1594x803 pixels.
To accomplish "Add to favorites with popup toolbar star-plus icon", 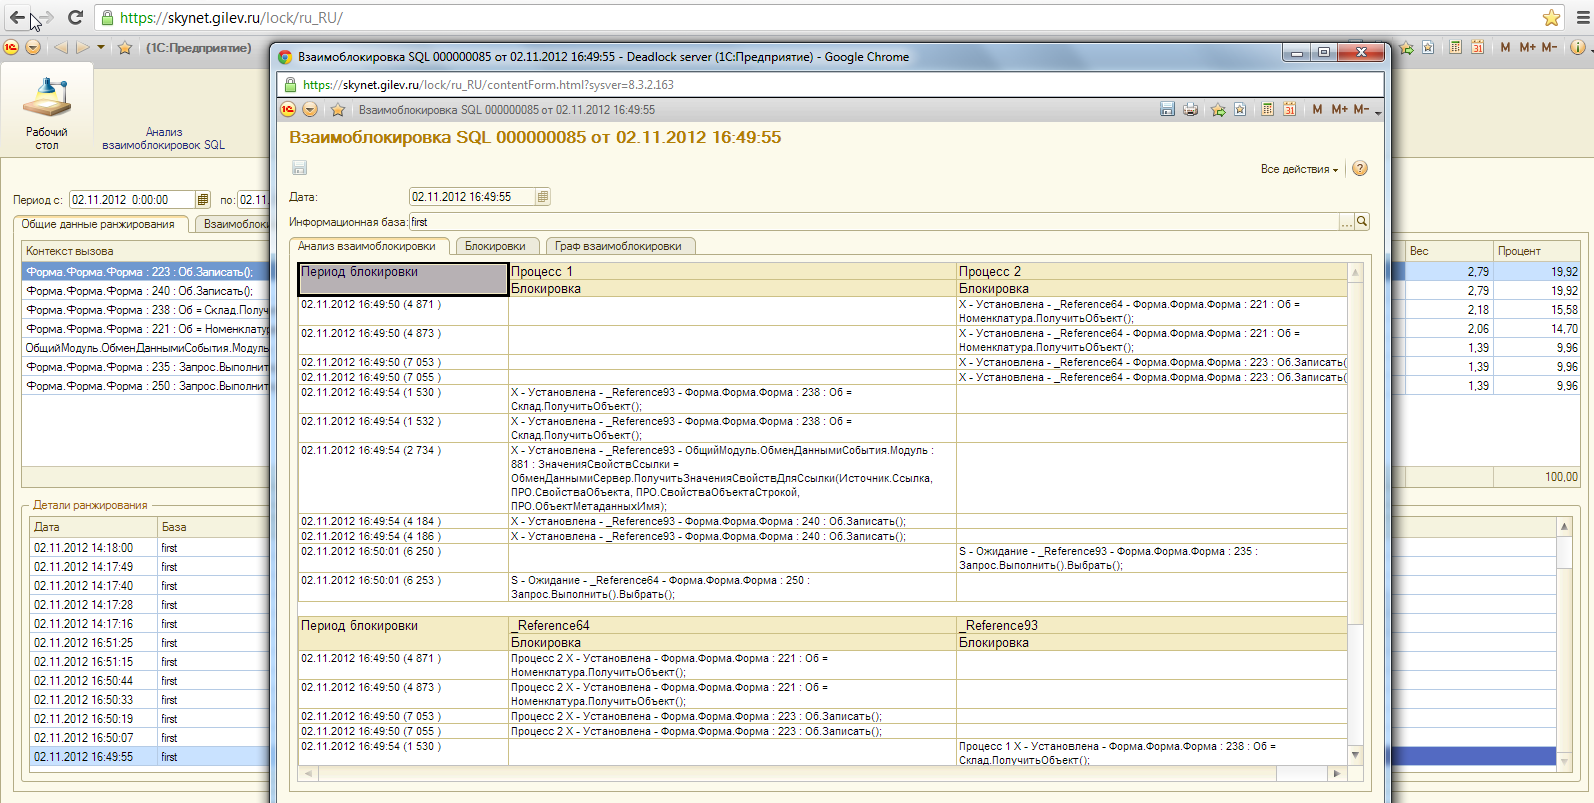I will pos(1218,109).
